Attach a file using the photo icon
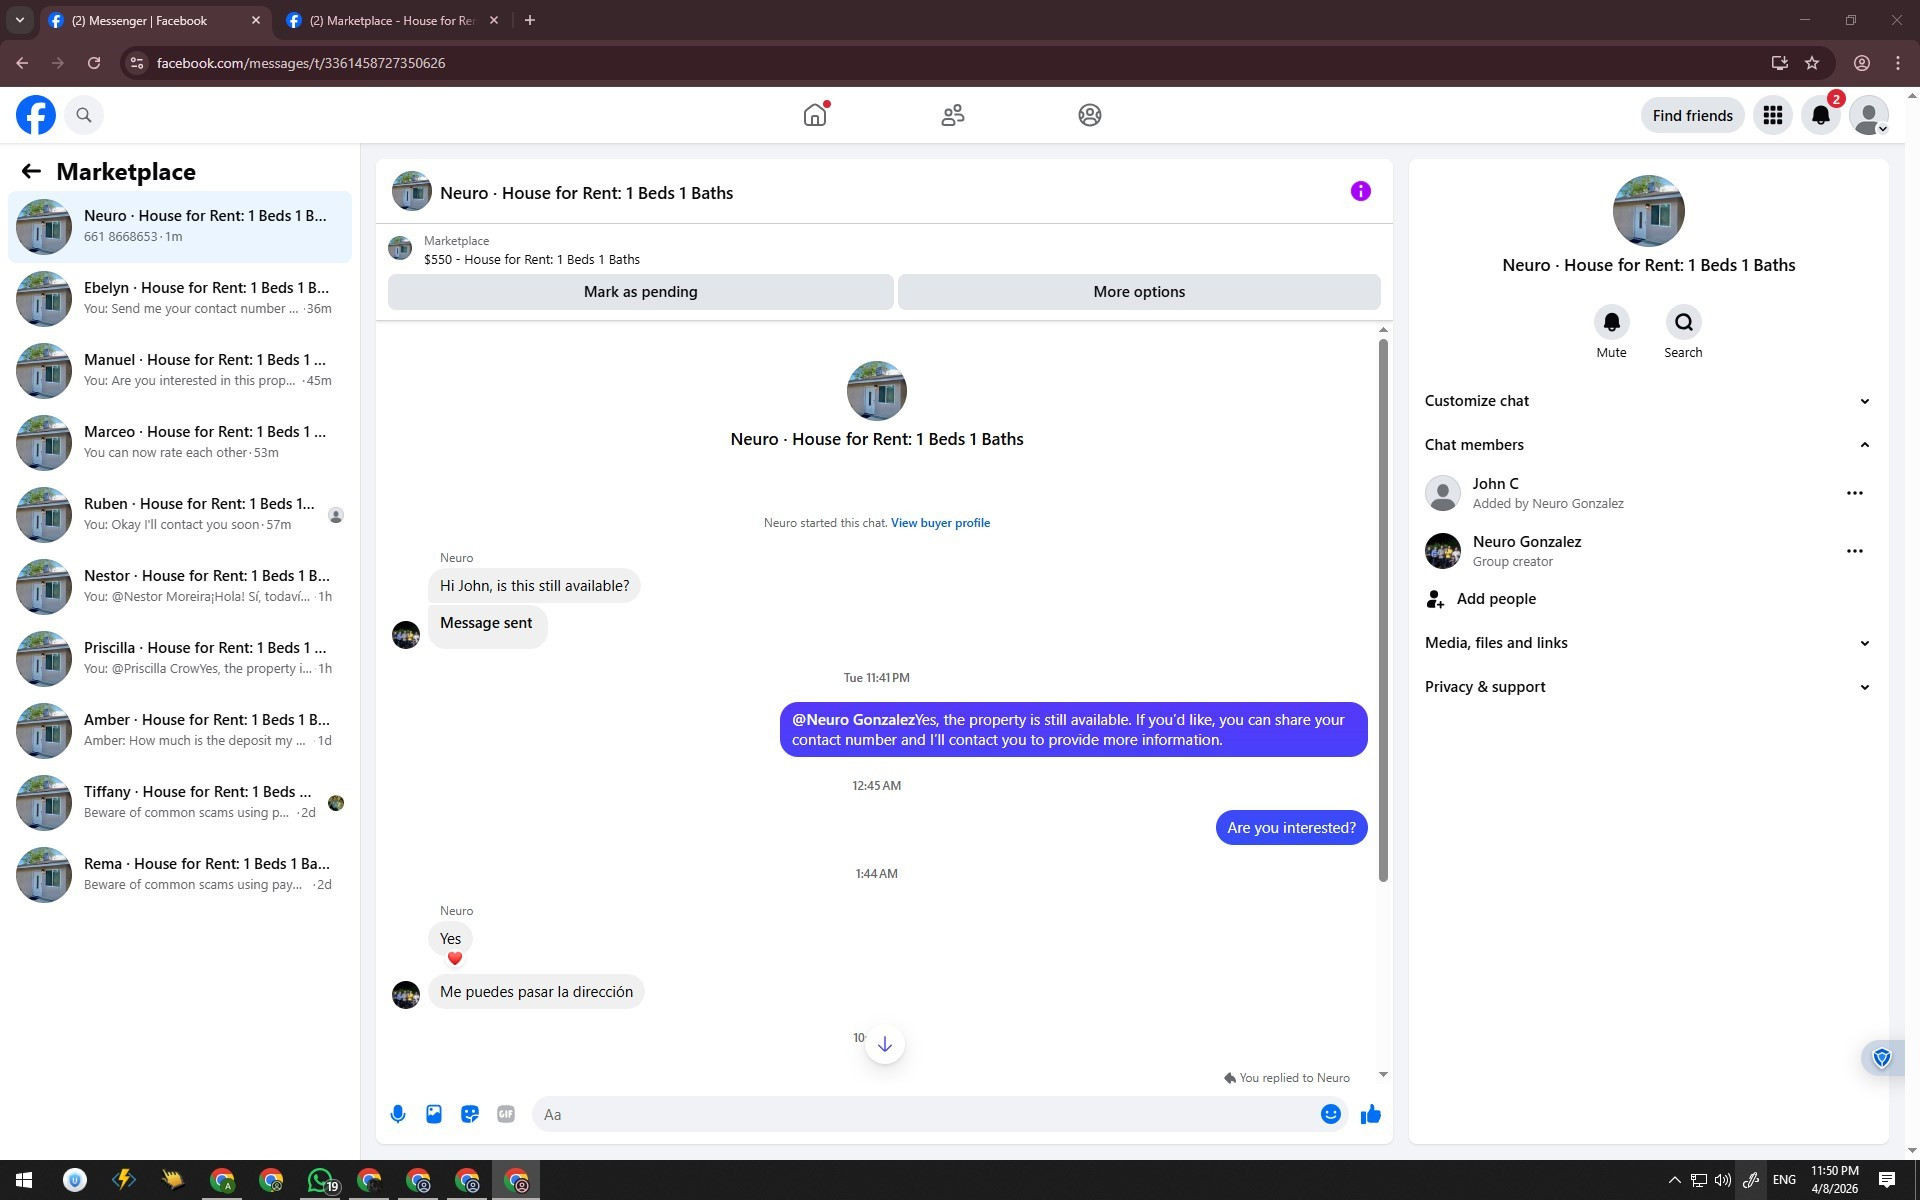This screenshot has height=1200, width=1920. point(434,1114)
